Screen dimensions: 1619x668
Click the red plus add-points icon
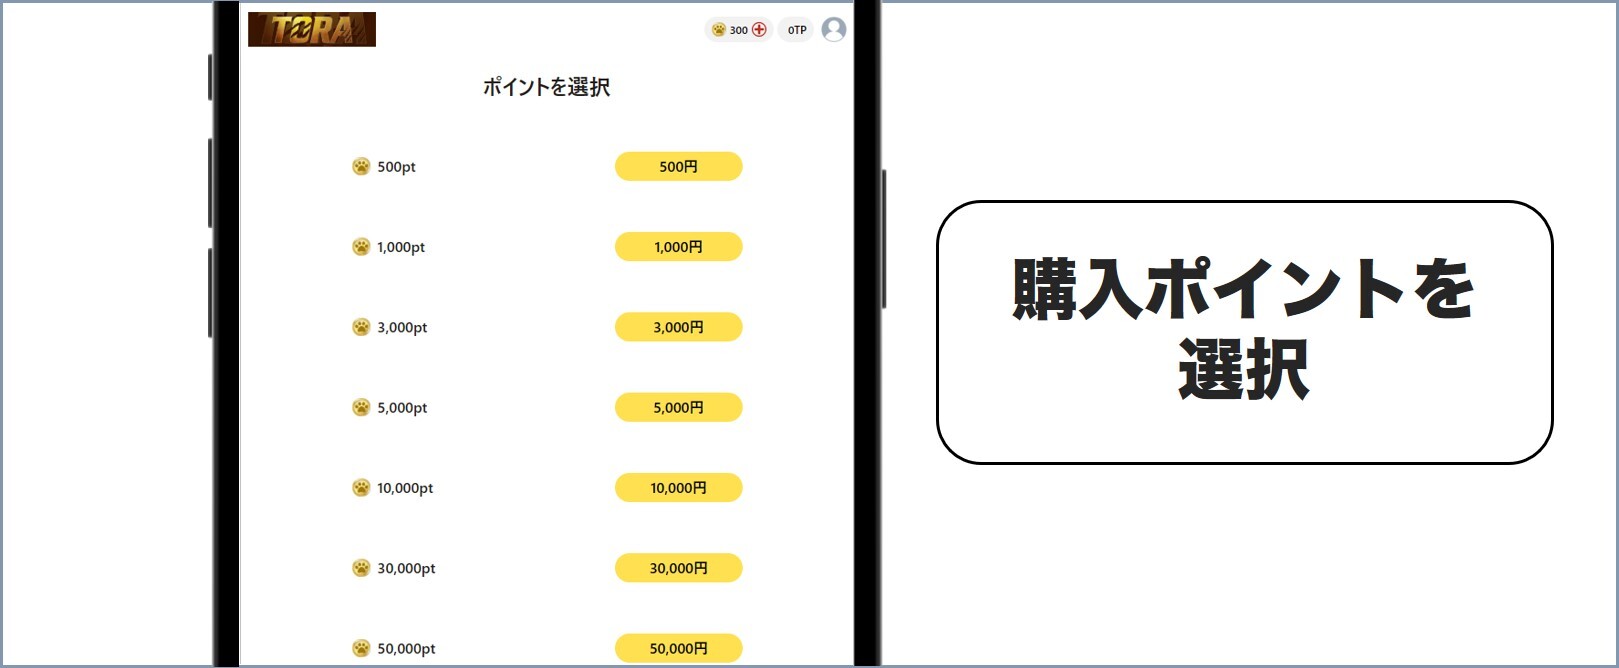coord(759,30)
